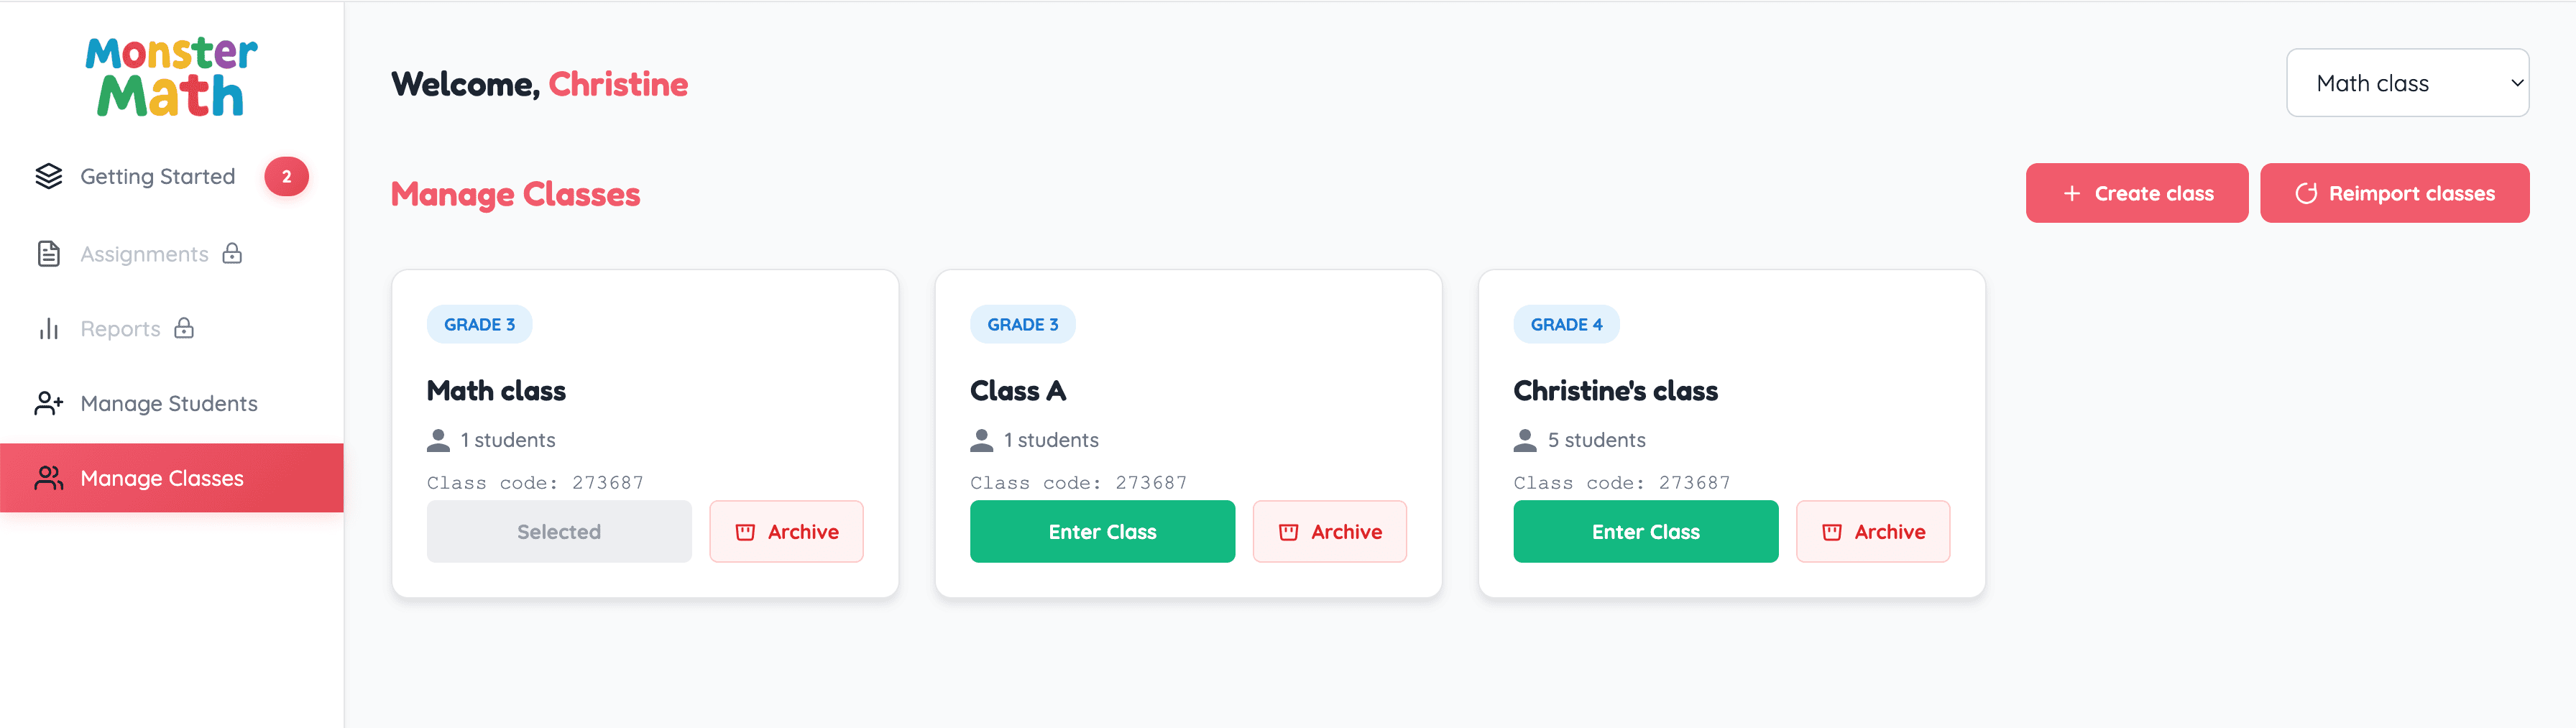Open Getting Started in sidebar
The height and width of the screenshot is (728, 2576).
[x=158, y=177]
